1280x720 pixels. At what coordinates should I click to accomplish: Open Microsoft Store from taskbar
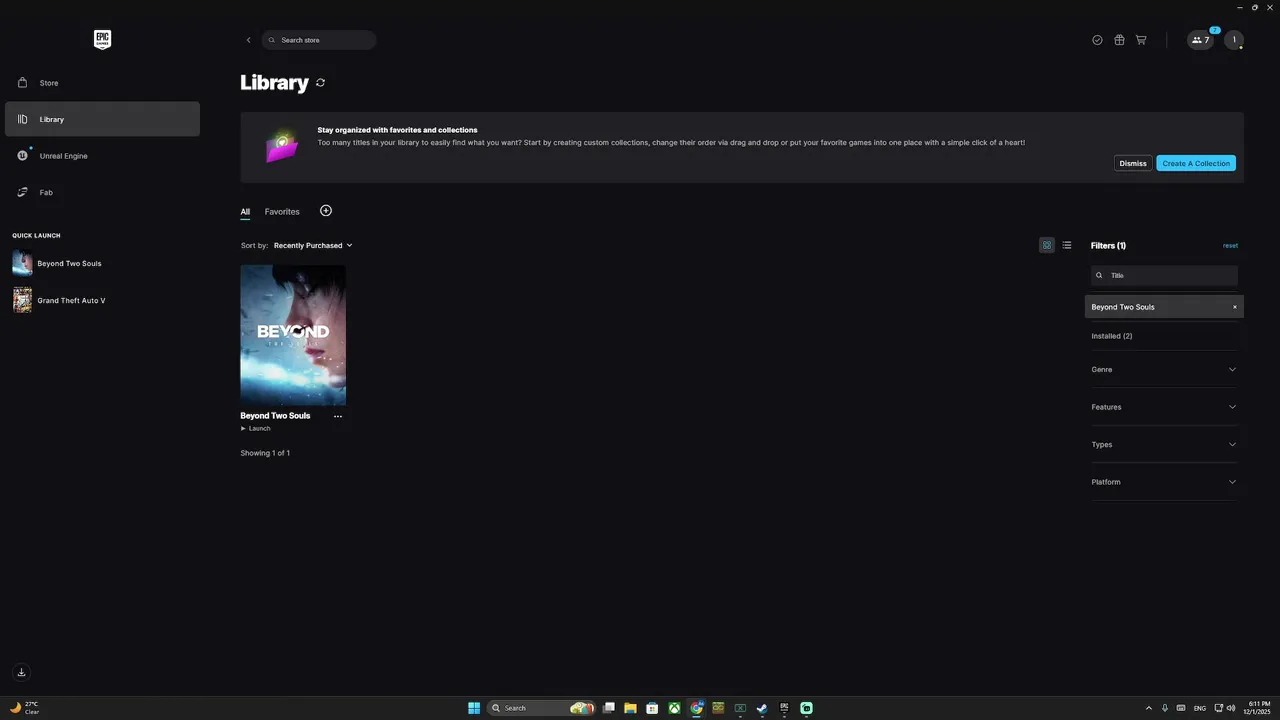(652, 708)
